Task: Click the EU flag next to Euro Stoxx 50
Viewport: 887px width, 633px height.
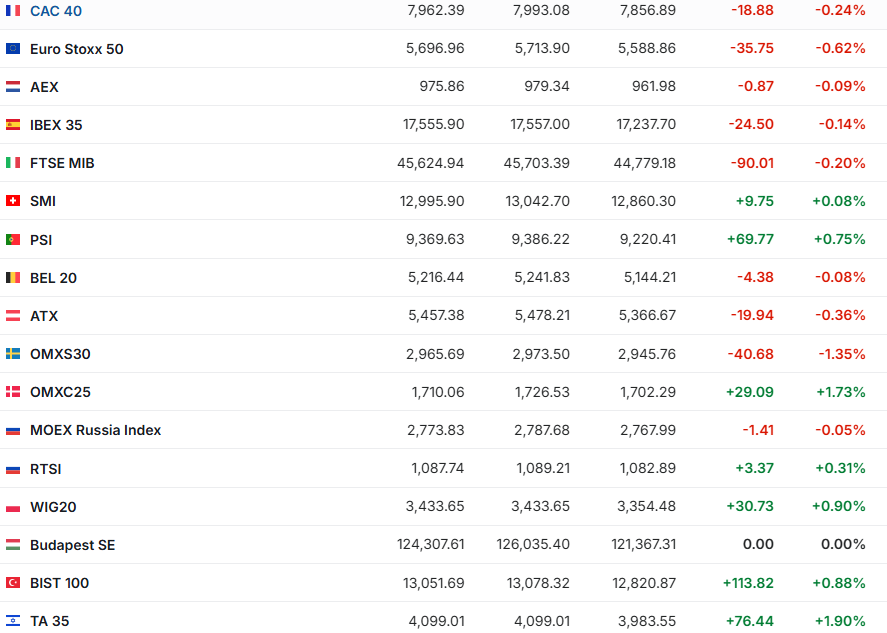Action: pyautogui.click(x=13, y=49)
